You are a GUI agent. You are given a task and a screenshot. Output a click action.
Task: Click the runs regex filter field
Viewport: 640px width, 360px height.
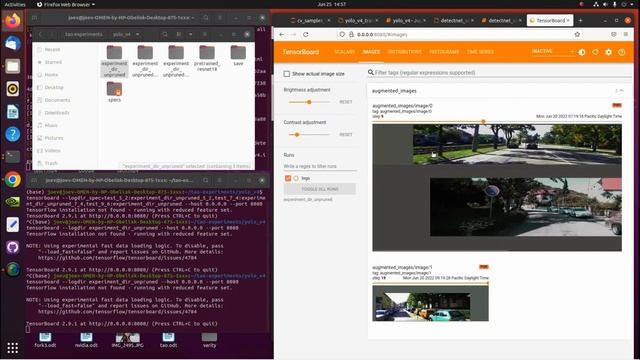(320, 167)
